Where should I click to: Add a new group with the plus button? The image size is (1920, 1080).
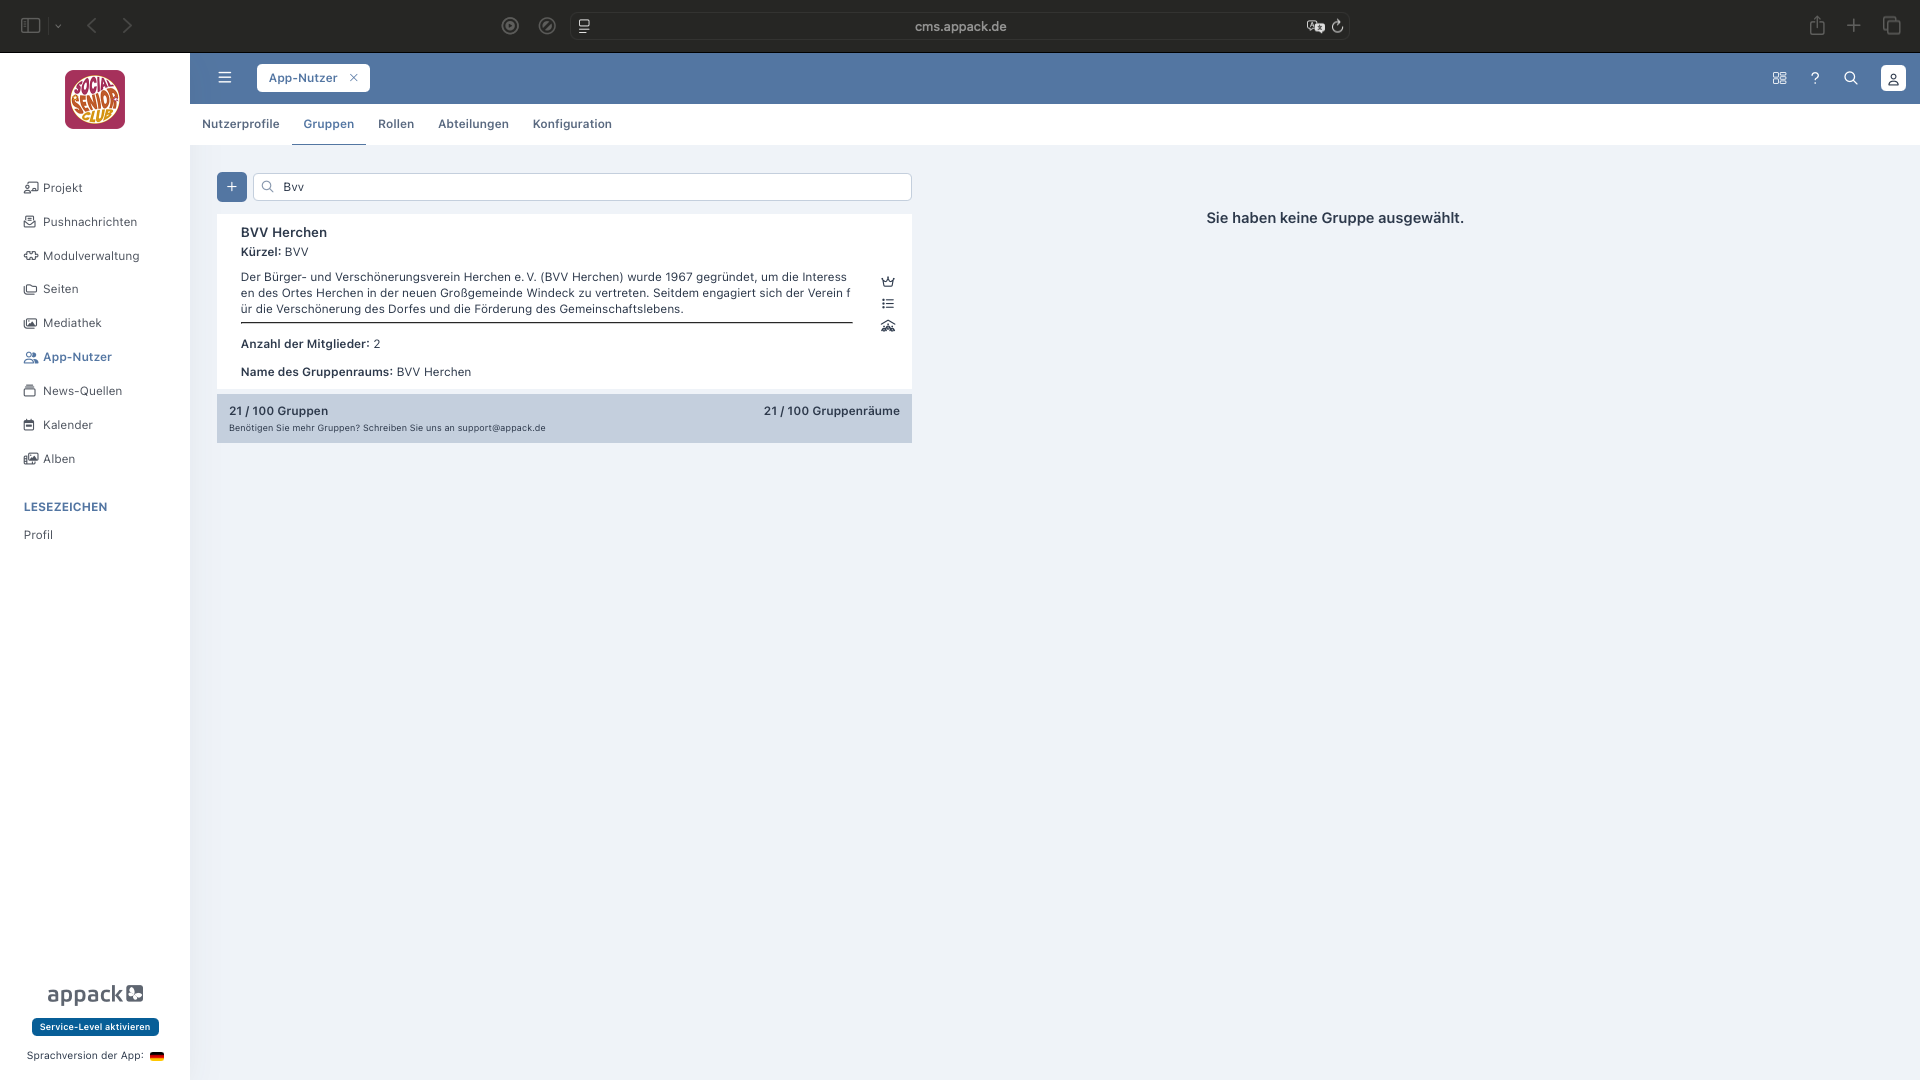[x=232, y=187]
